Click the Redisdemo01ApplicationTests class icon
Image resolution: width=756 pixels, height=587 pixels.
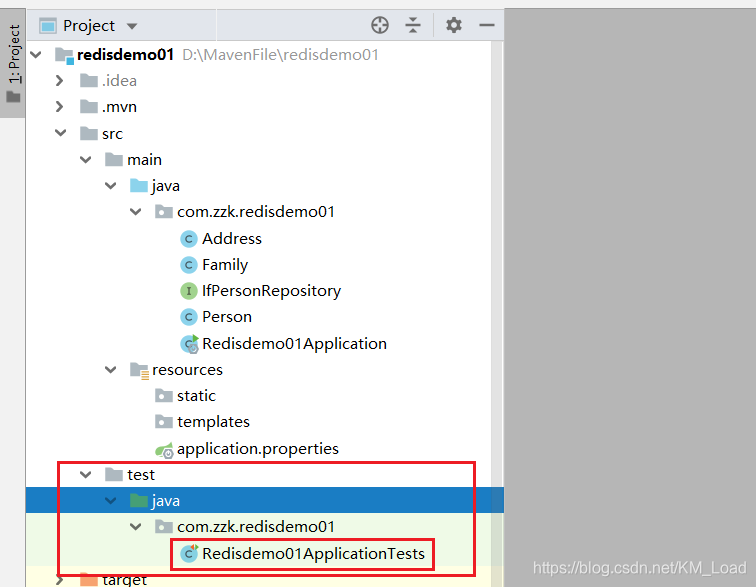[x=189, y=554]
